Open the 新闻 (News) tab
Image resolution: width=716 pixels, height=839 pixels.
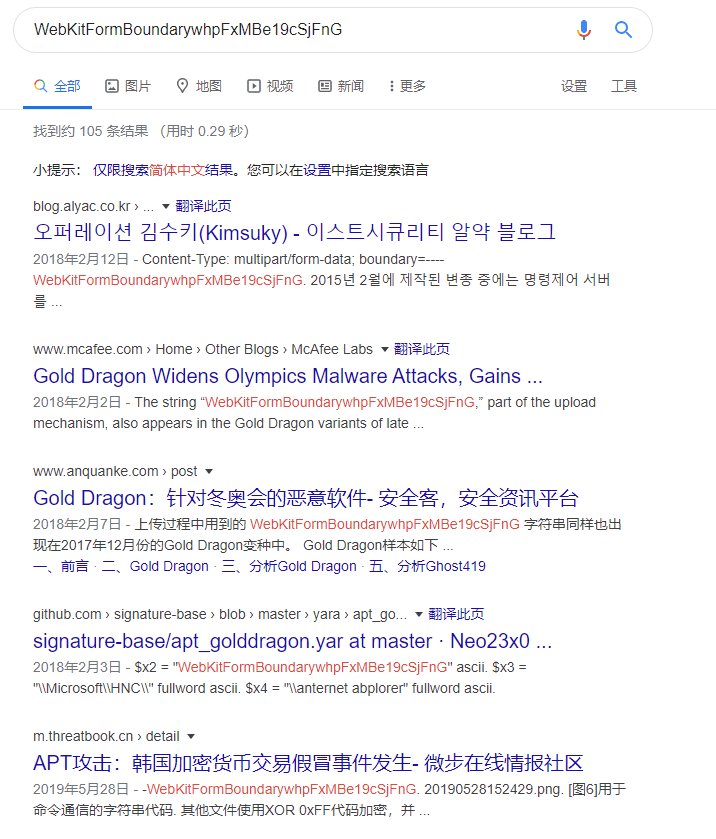tap(341, 86)
